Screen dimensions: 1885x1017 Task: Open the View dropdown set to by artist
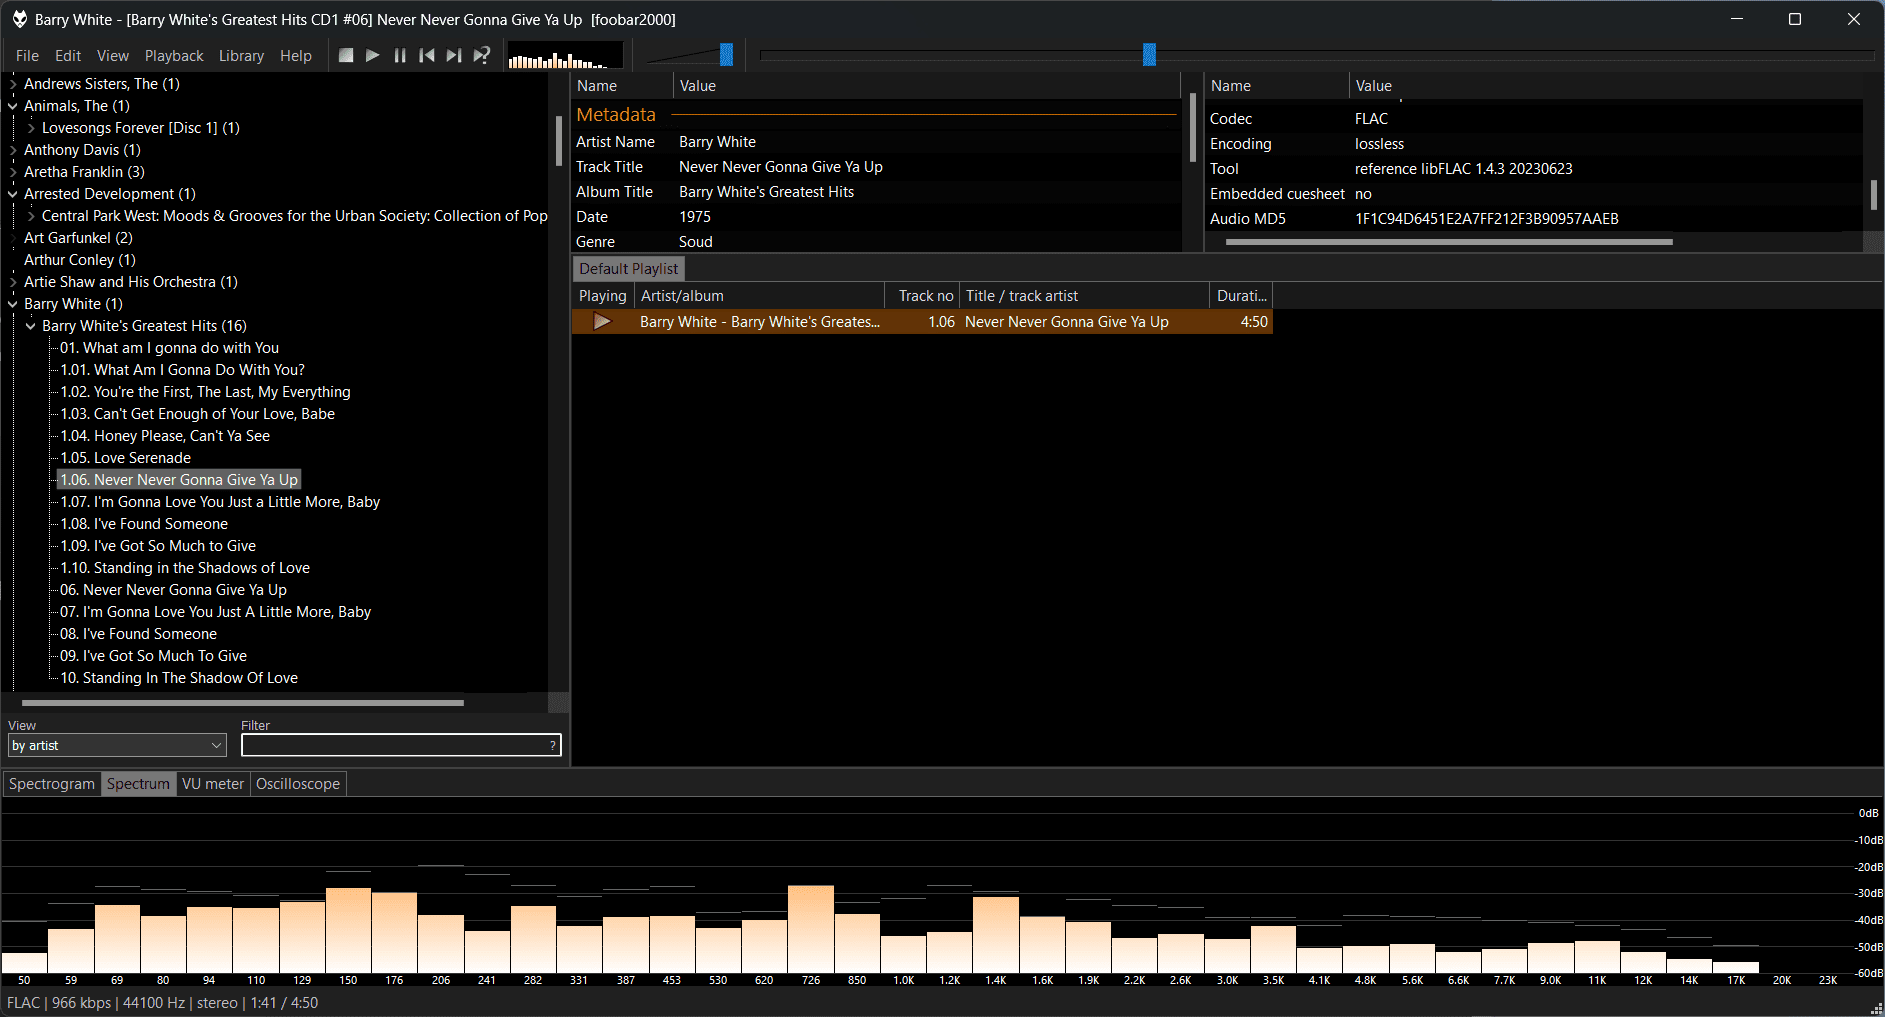pos(117,746)
